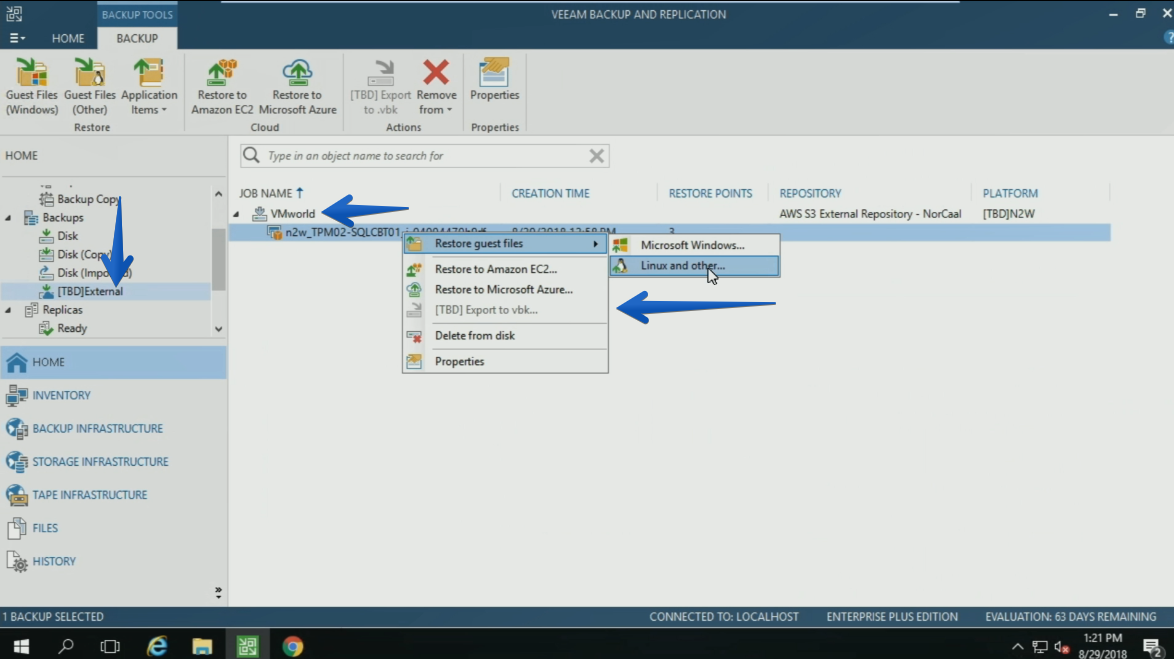This screenshot has width=1174, height=659.
Task: Open TAPE INFRASTRUCTURE view
Action: click(x=114, y=494)
